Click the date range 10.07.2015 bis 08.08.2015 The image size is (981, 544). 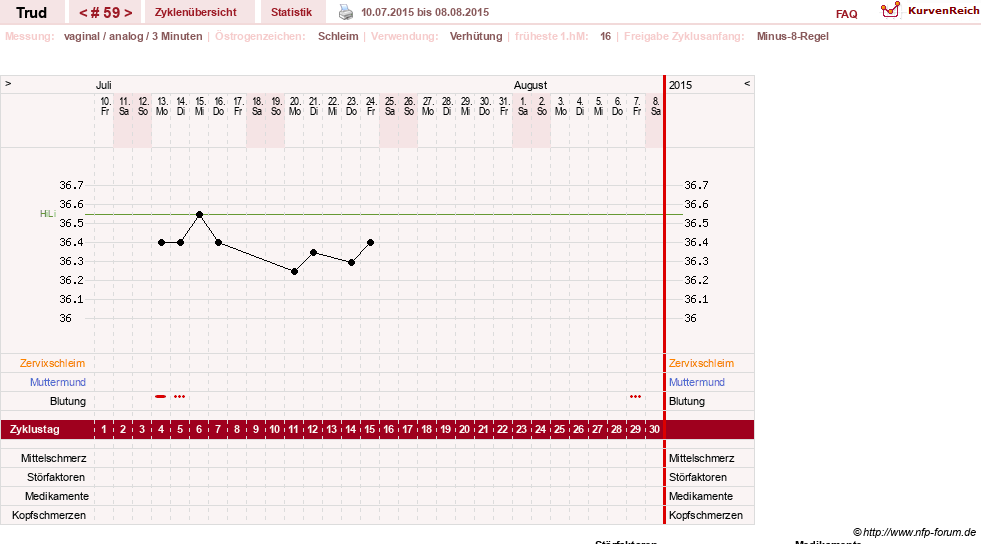(x=425, y=13)
